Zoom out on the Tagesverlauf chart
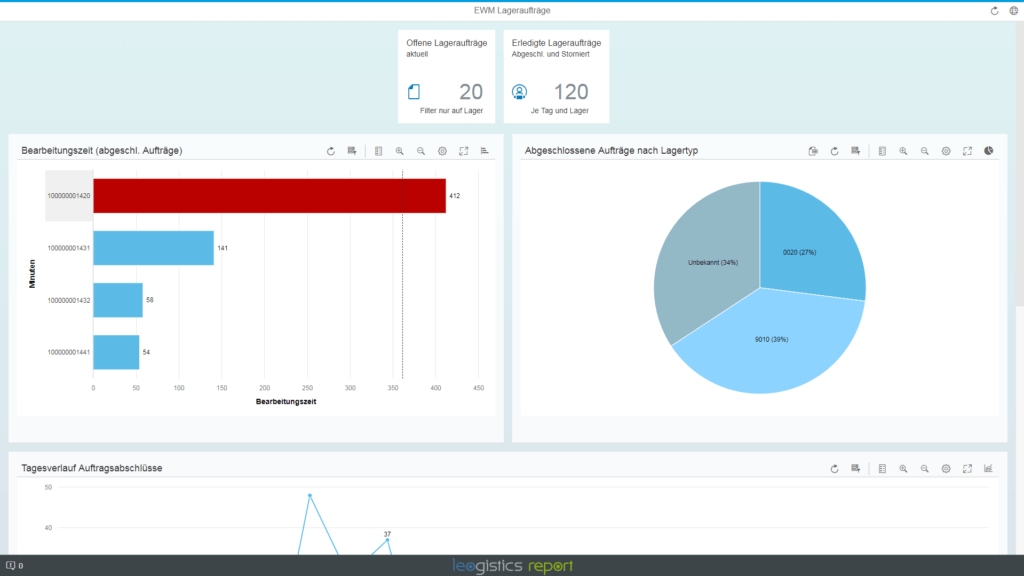The height and width of the screenshot is (576, 1024). tap(925, 468)
